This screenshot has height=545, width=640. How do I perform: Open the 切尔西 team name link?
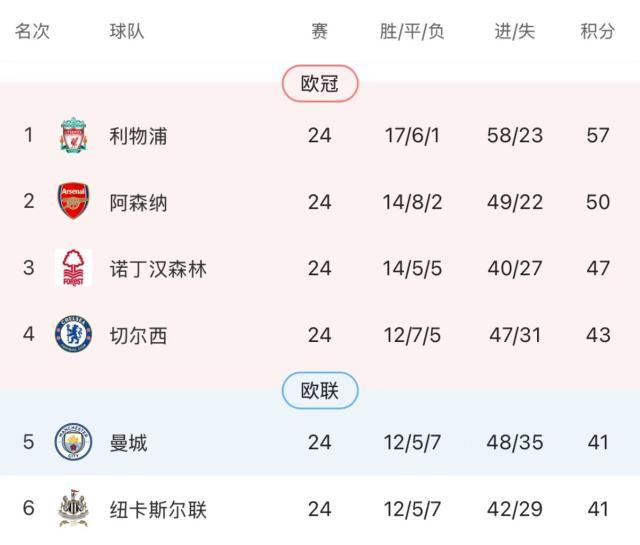[138, 334]
